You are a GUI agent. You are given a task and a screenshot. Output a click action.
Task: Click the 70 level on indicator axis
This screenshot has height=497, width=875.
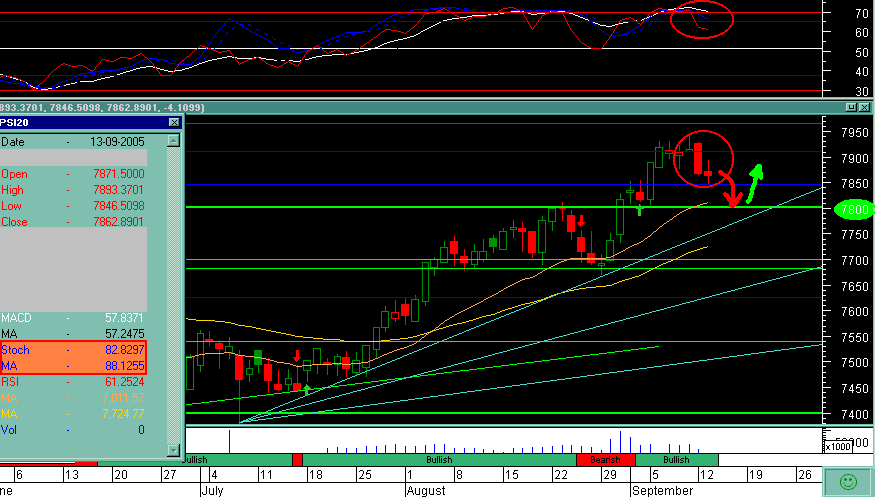coord(862,13)
